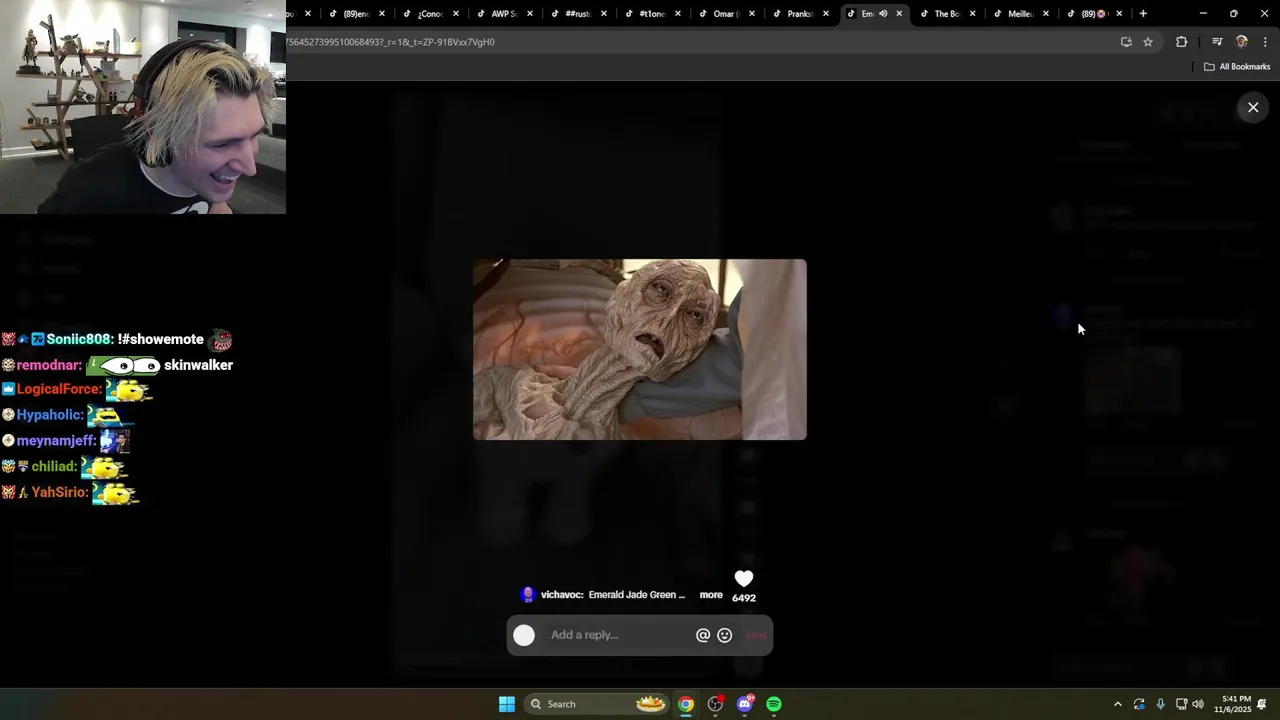Click the 'skinwalker' chat message text

point(198,366)
